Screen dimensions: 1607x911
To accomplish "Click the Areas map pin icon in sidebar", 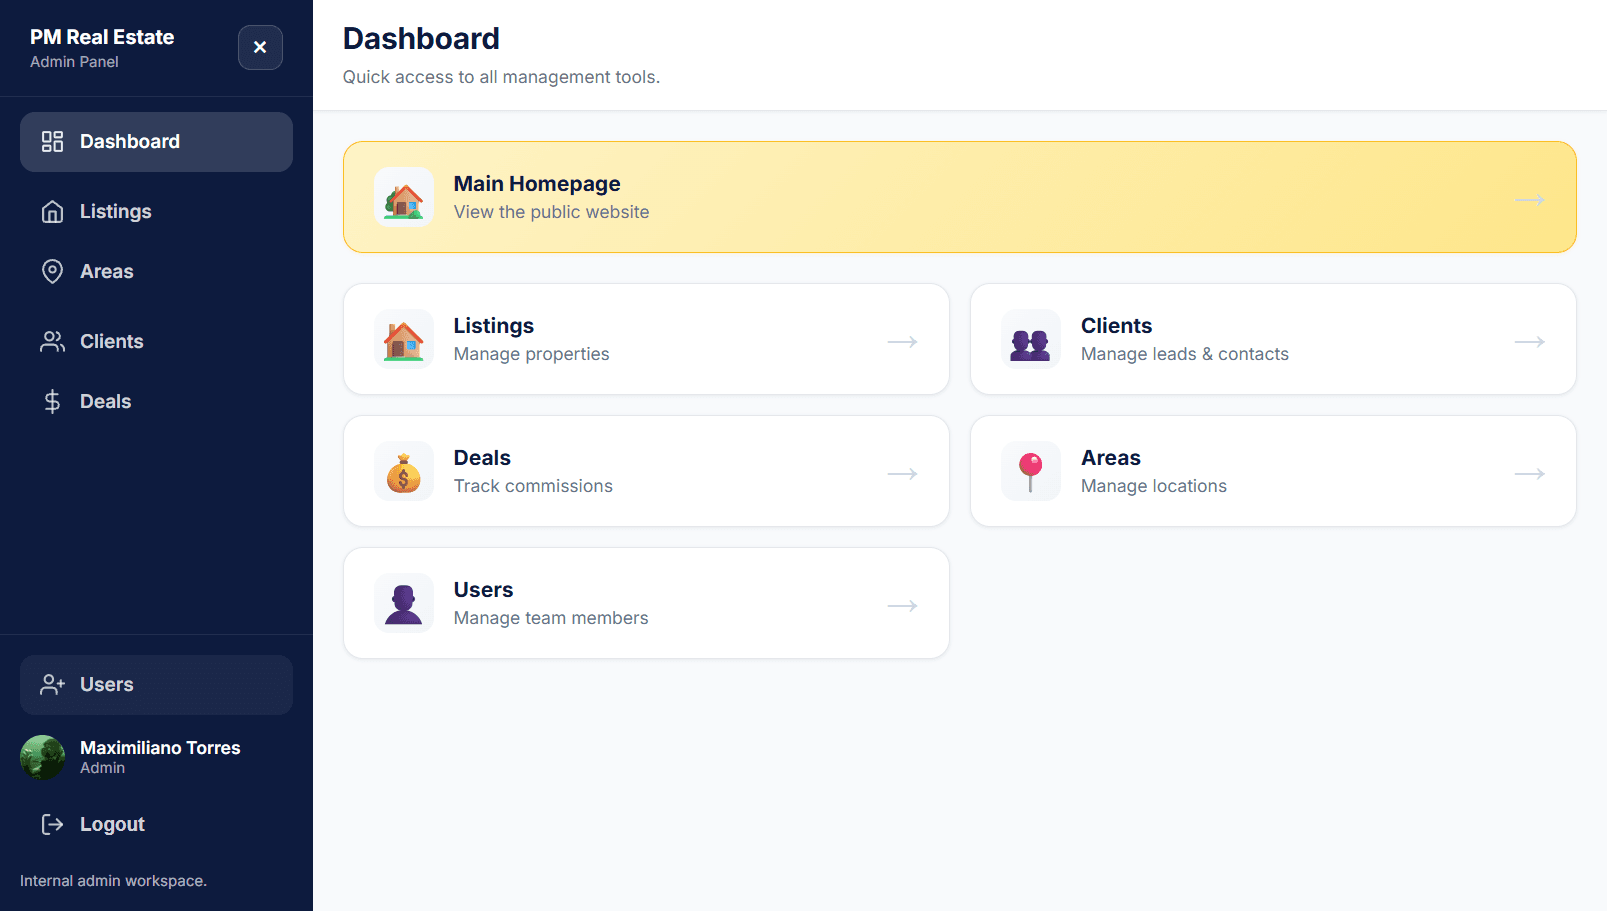I will 52,272.
